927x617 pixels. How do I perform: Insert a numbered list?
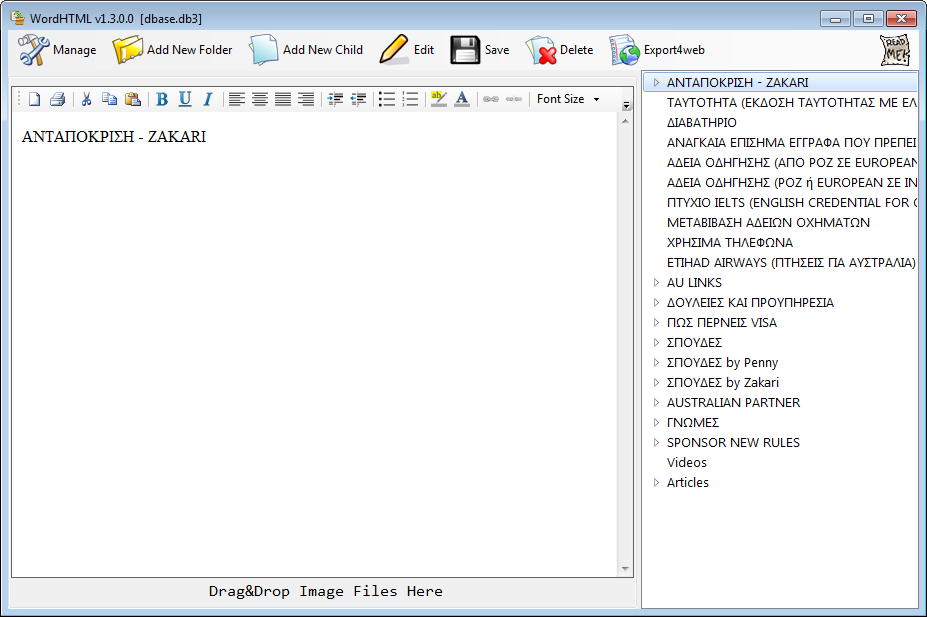tap(410, 99)
